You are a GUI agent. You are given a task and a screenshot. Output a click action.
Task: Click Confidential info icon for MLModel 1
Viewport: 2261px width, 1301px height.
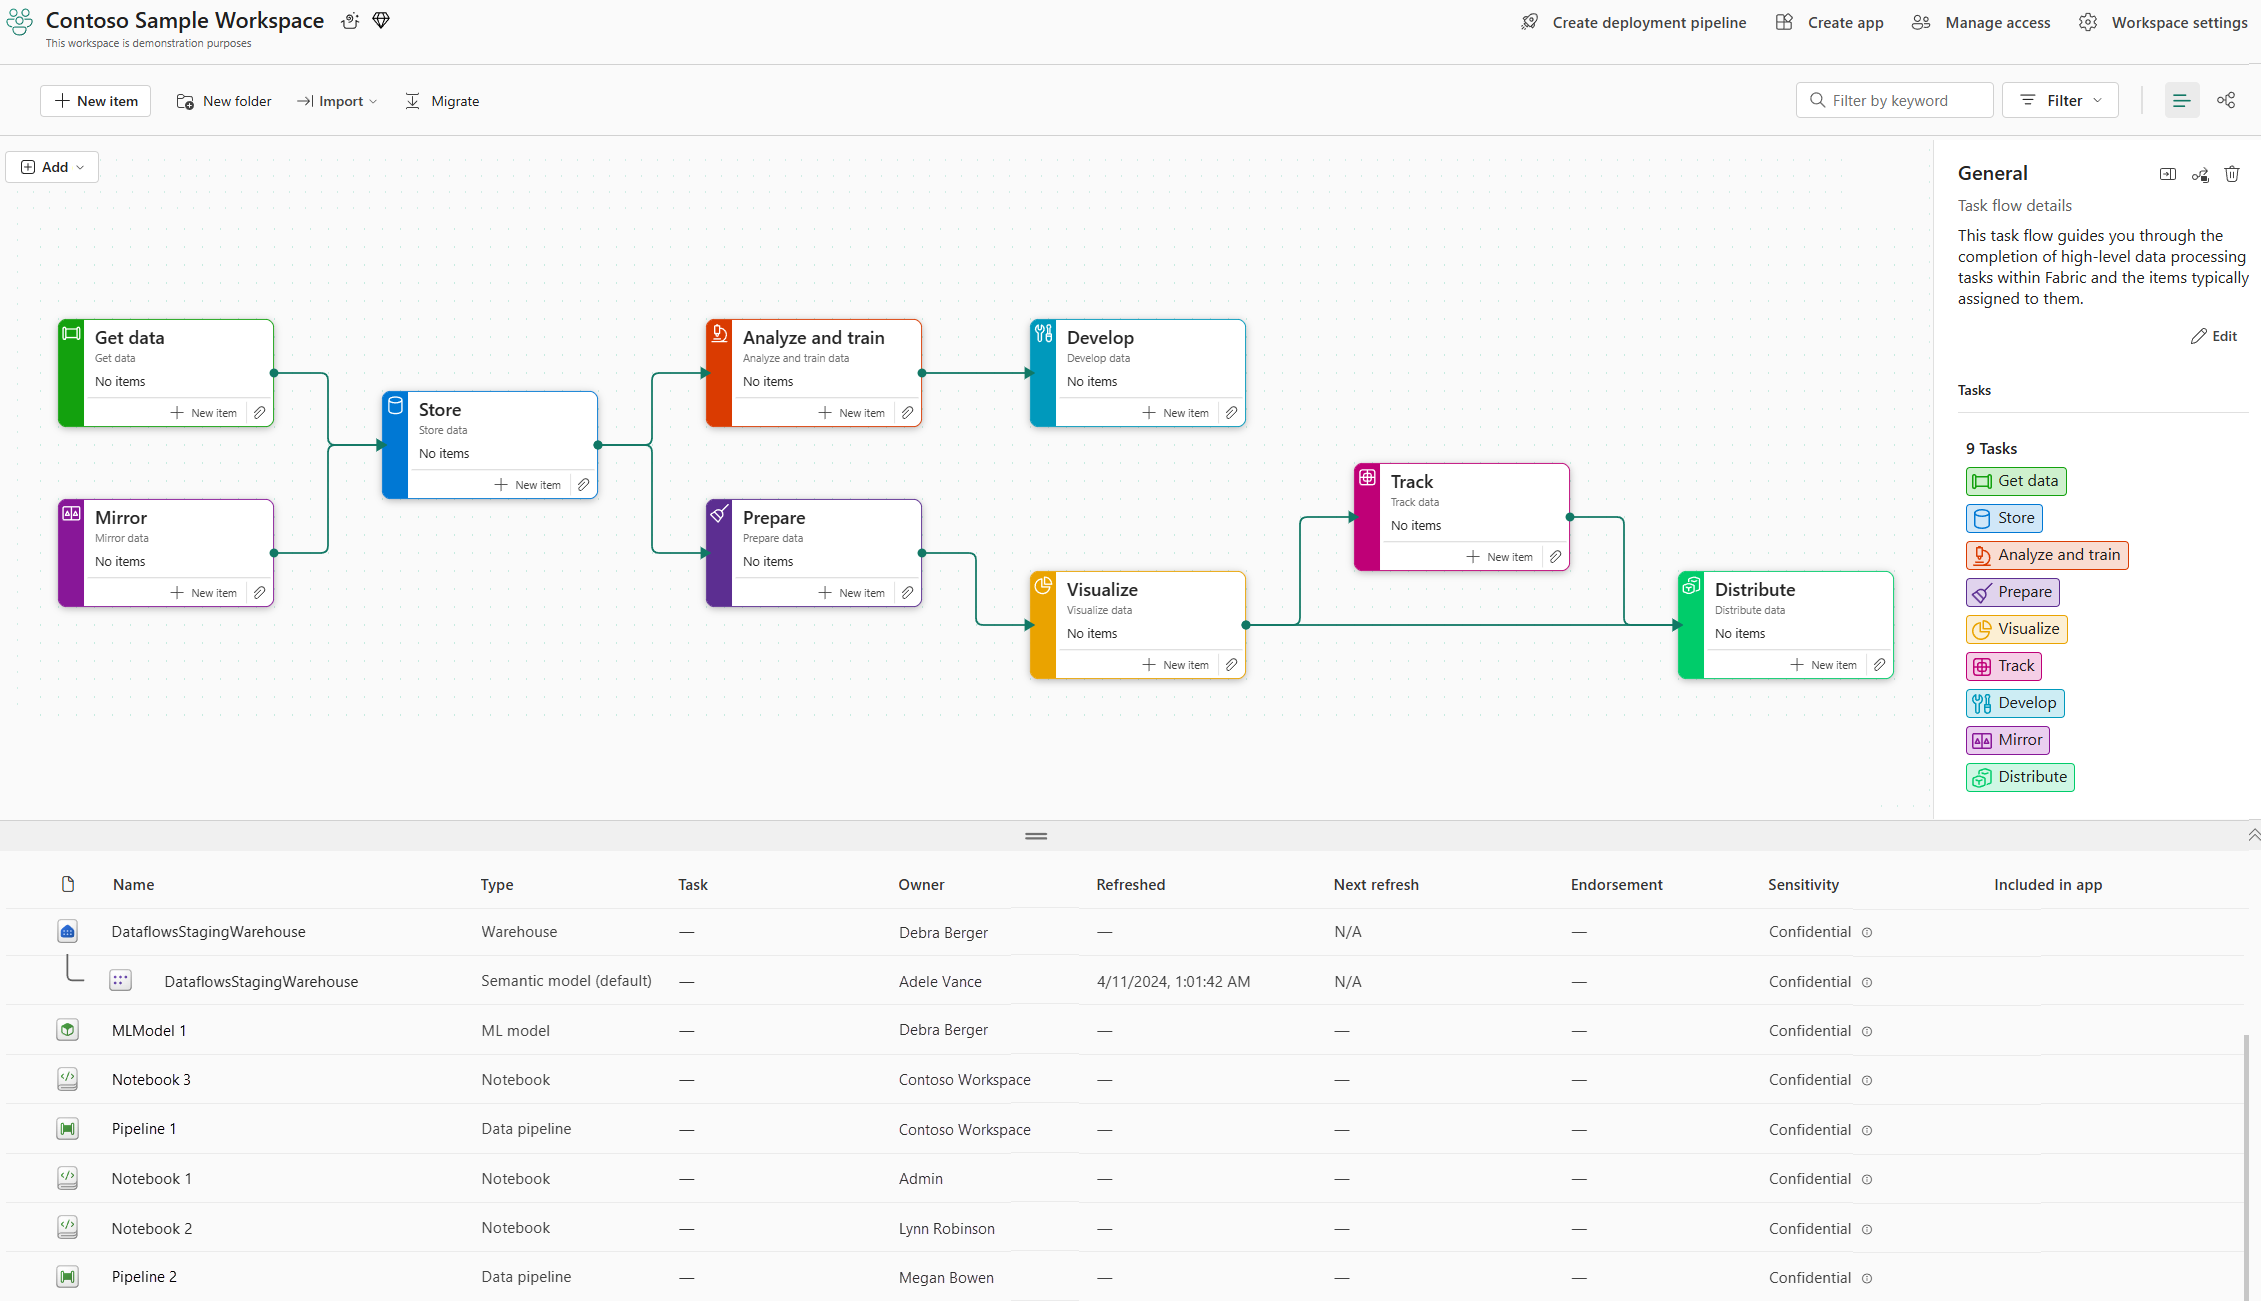coord(1867,1031)
